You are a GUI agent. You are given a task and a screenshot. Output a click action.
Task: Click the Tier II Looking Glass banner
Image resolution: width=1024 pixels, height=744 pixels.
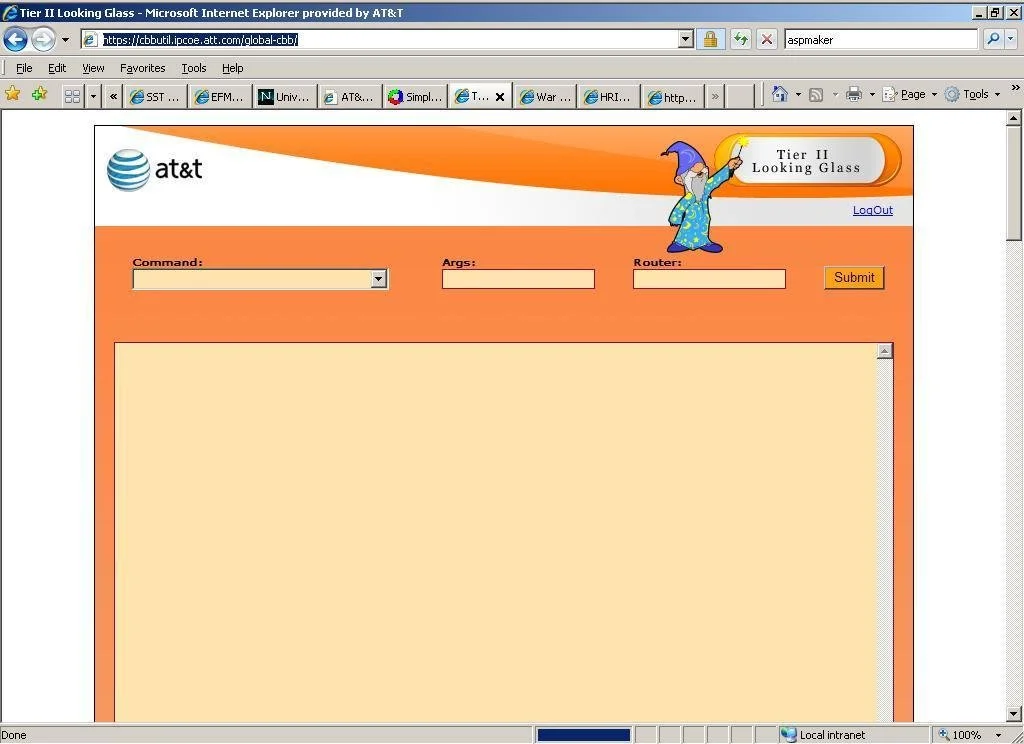pyautogui.click(x=807, y=161)
